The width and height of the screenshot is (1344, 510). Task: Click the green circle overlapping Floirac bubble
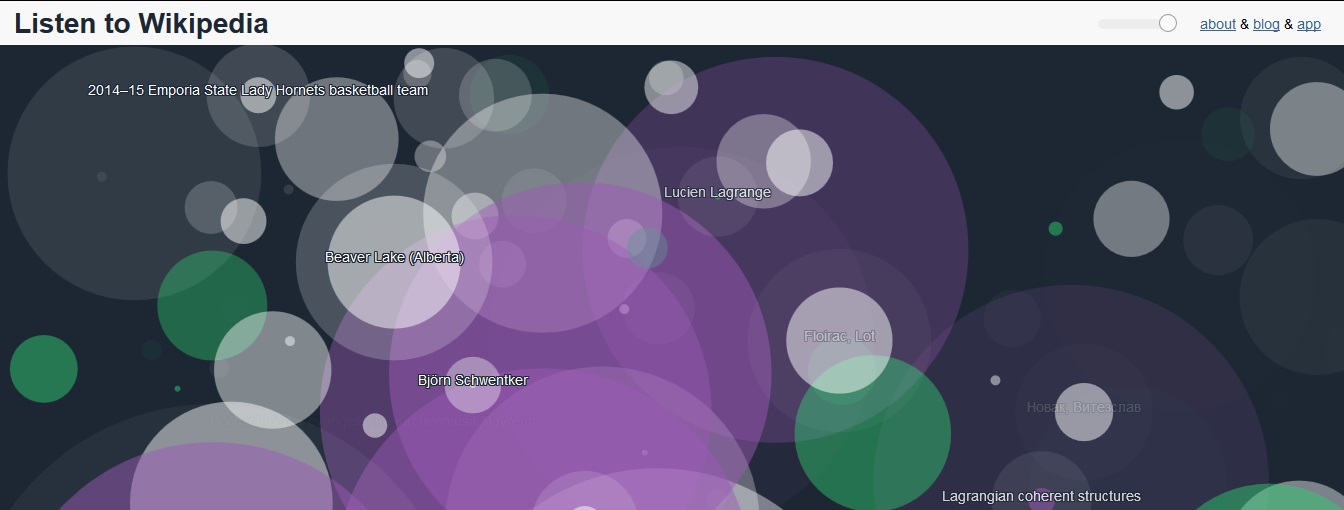click(872, 434)
